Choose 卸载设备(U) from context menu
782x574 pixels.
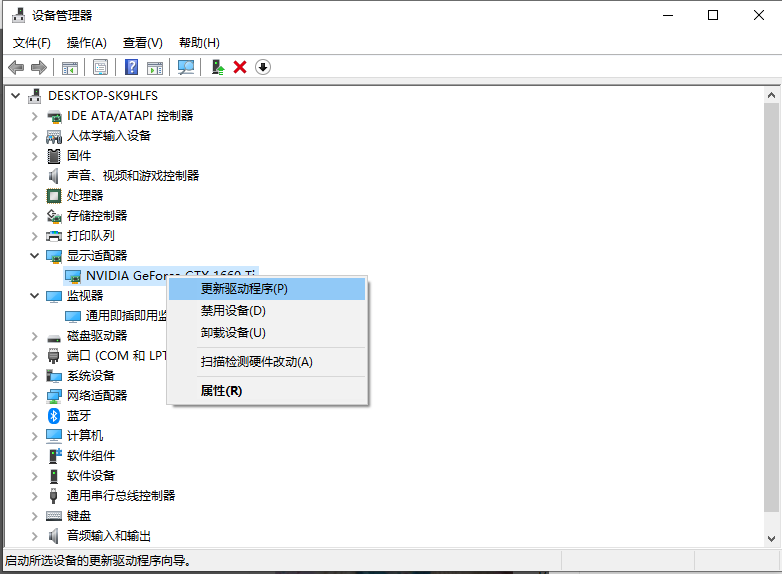pos(267,333)
